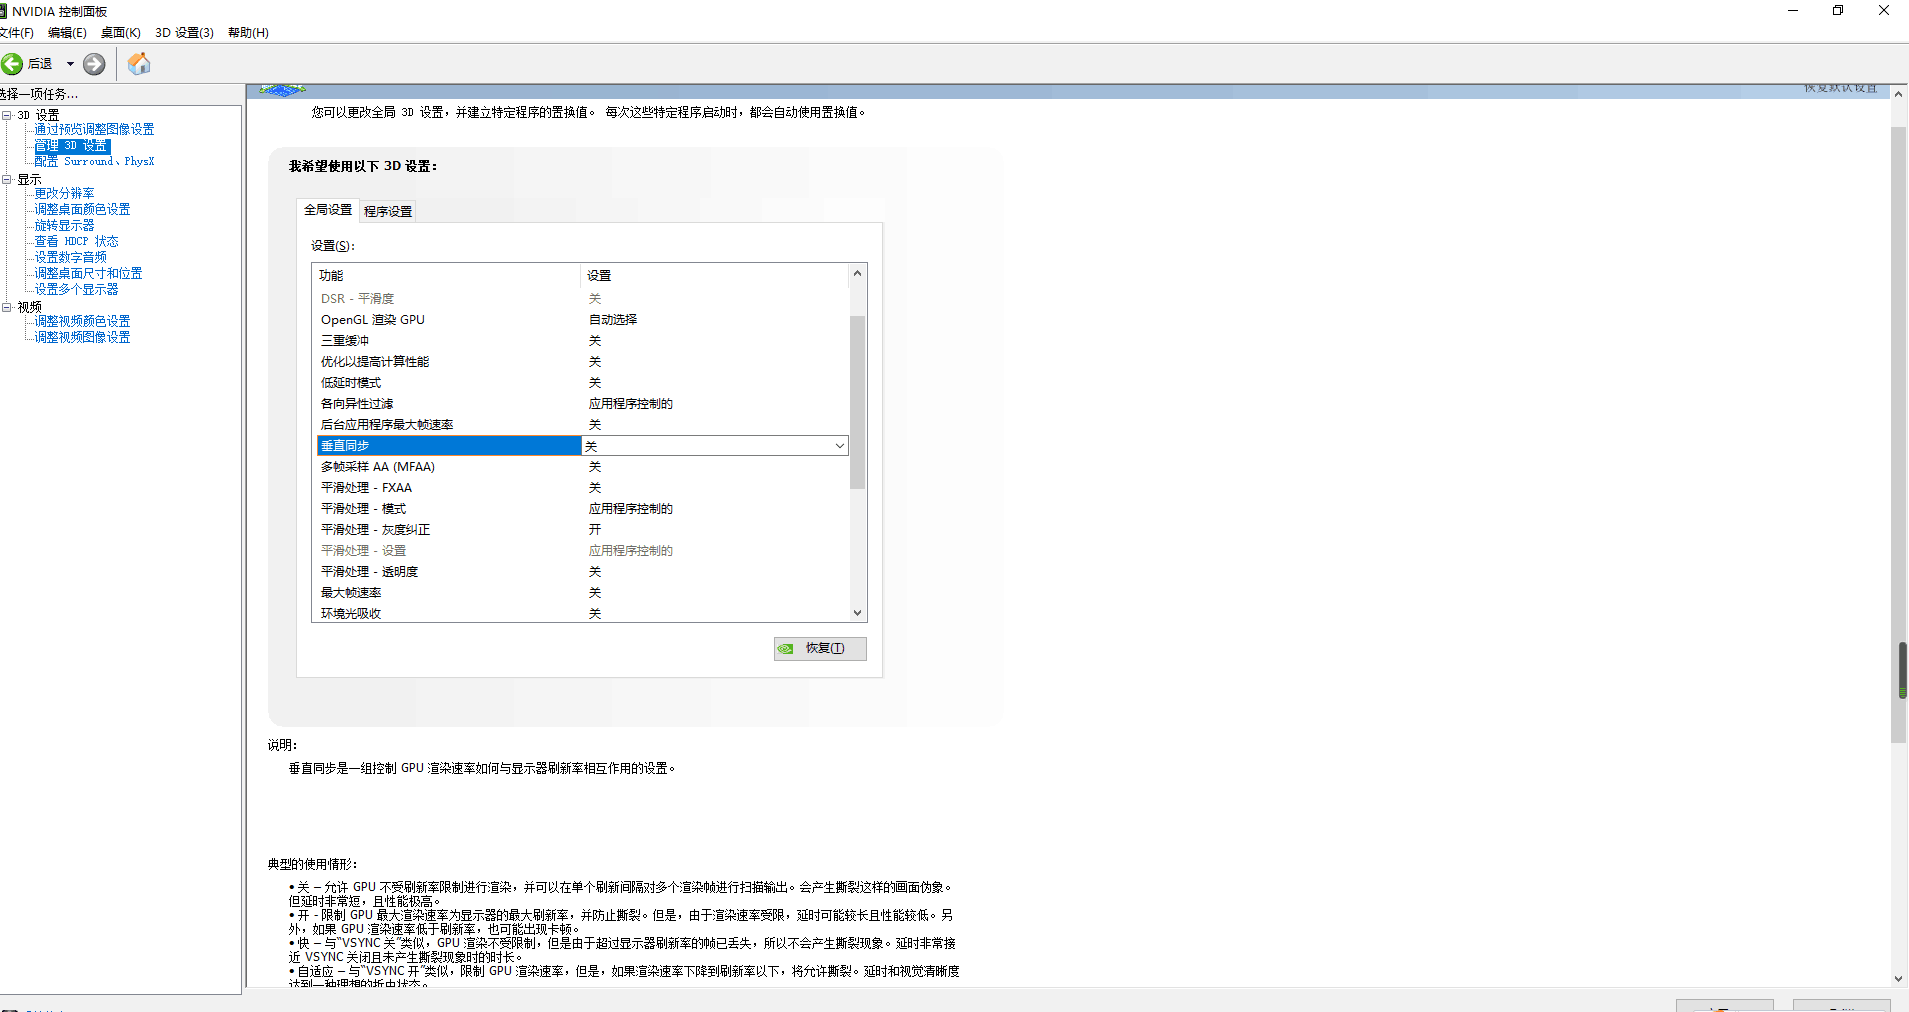Select the 平滑处理 - 灰度纠正 row
The image size is (1909, 1012).
(x=582, y=530)
